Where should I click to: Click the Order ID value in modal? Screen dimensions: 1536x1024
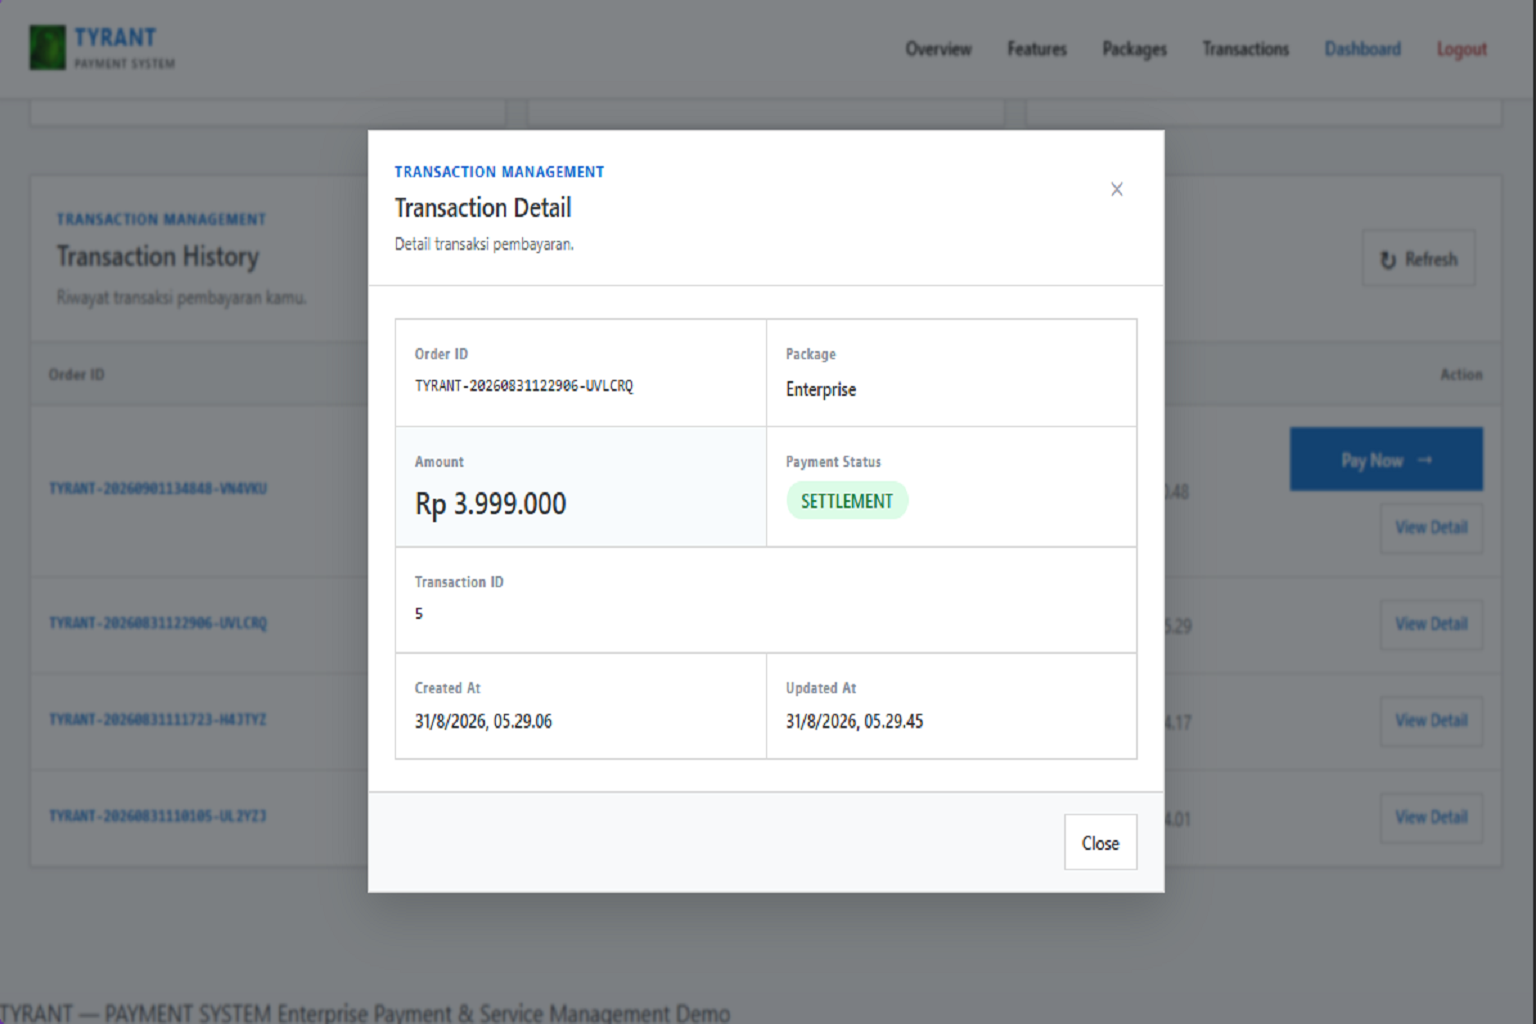click(x=524, y=386)
